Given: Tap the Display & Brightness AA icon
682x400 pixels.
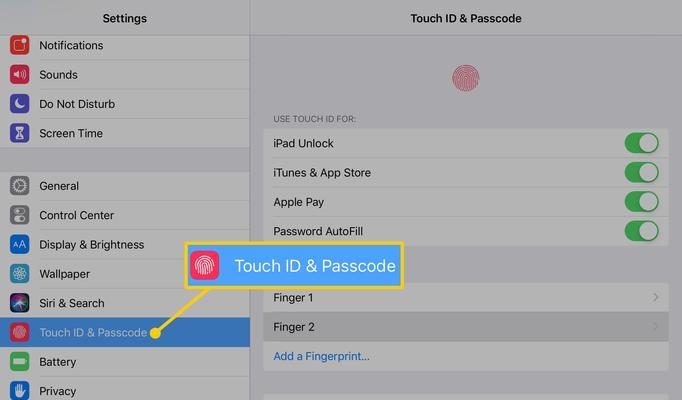Looking at the screenshot, I should 20,244.
